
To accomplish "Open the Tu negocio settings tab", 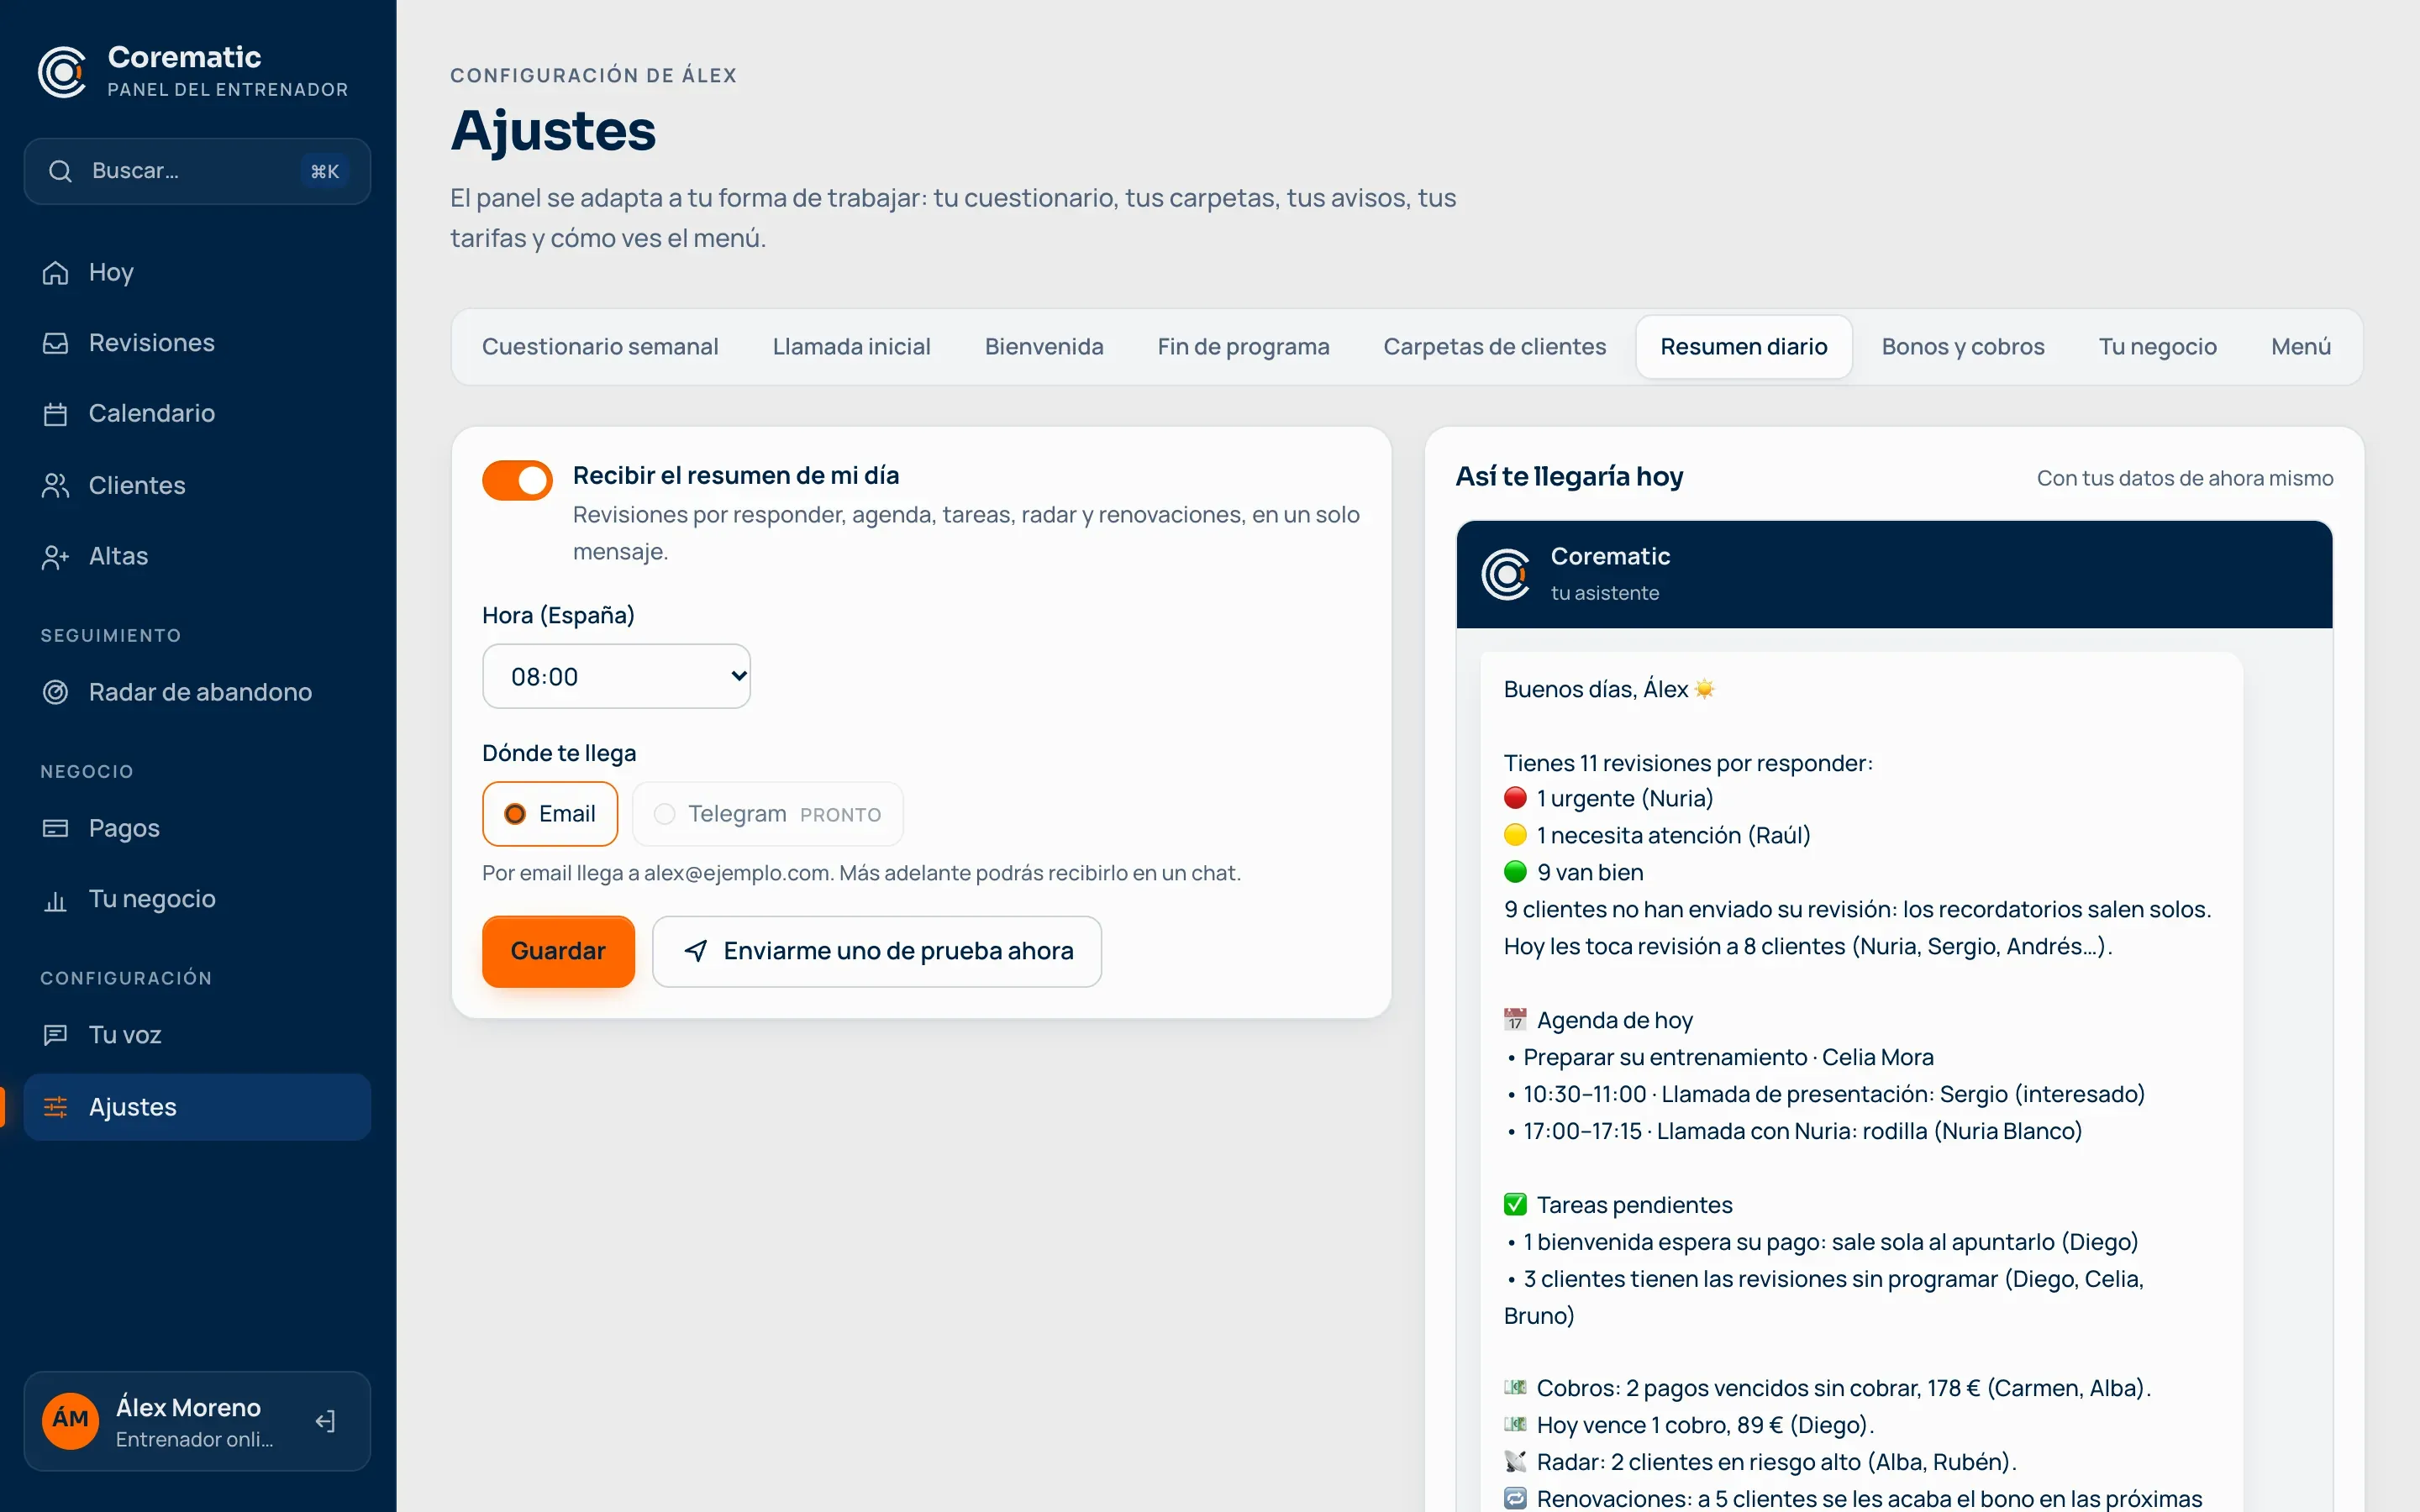I will [x=2157, y=347].
